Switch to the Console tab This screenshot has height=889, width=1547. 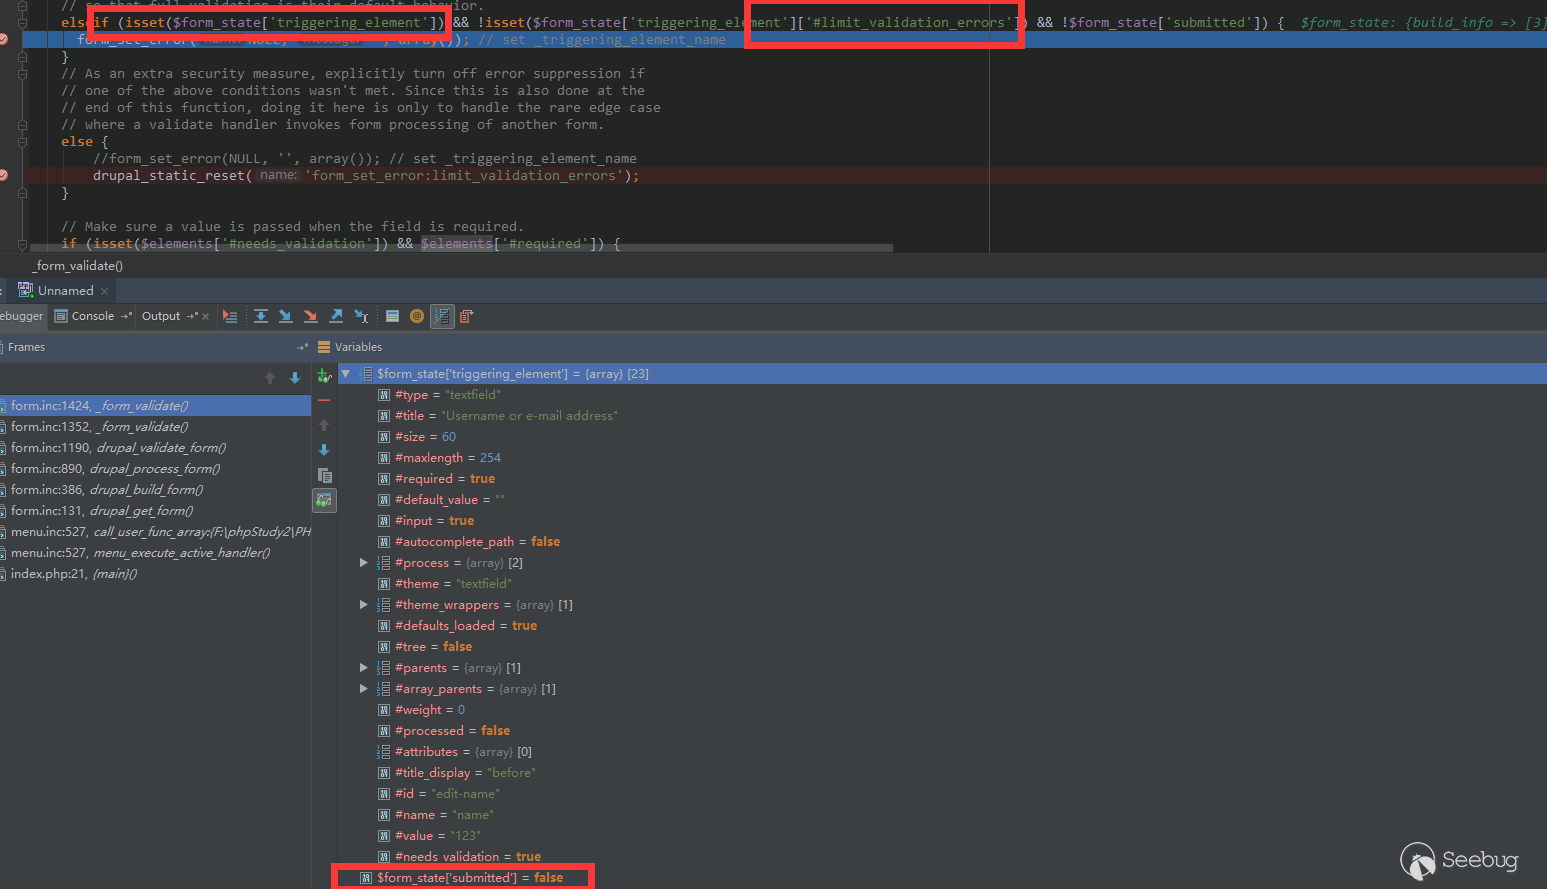coord(92,316)
